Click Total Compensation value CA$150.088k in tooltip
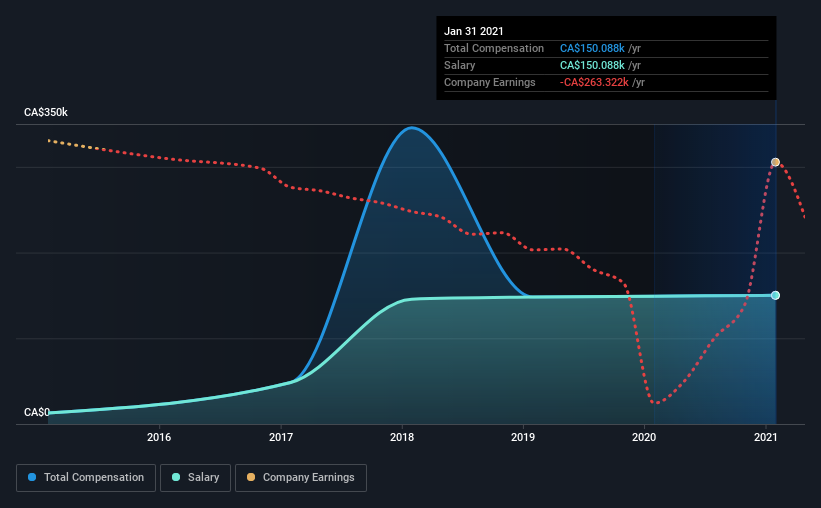The image size is (821, 508). coord(592,48)
